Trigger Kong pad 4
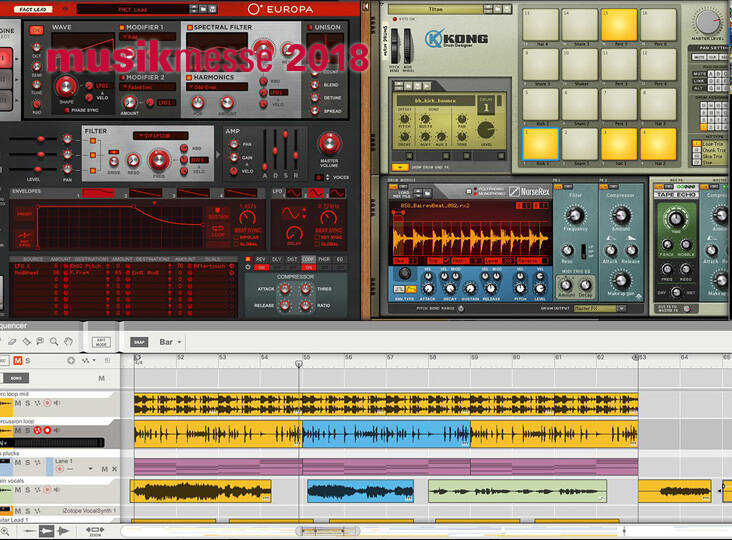The height and width of the screenshot is (540, 732). (x=658, y=144)
